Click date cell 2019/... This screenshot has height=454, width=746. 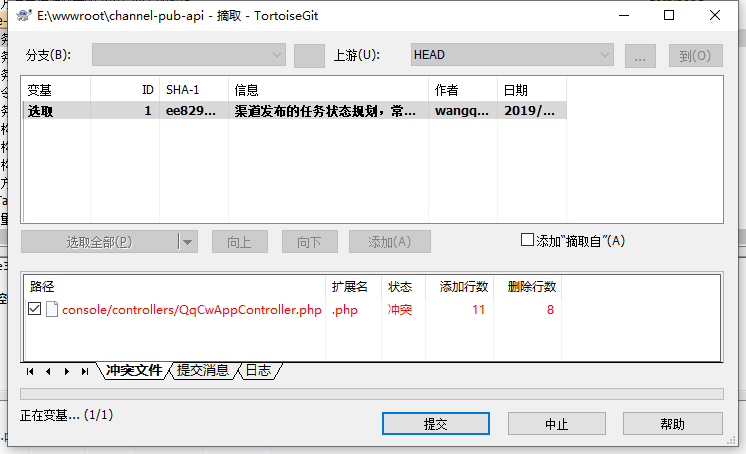[530, 111]
